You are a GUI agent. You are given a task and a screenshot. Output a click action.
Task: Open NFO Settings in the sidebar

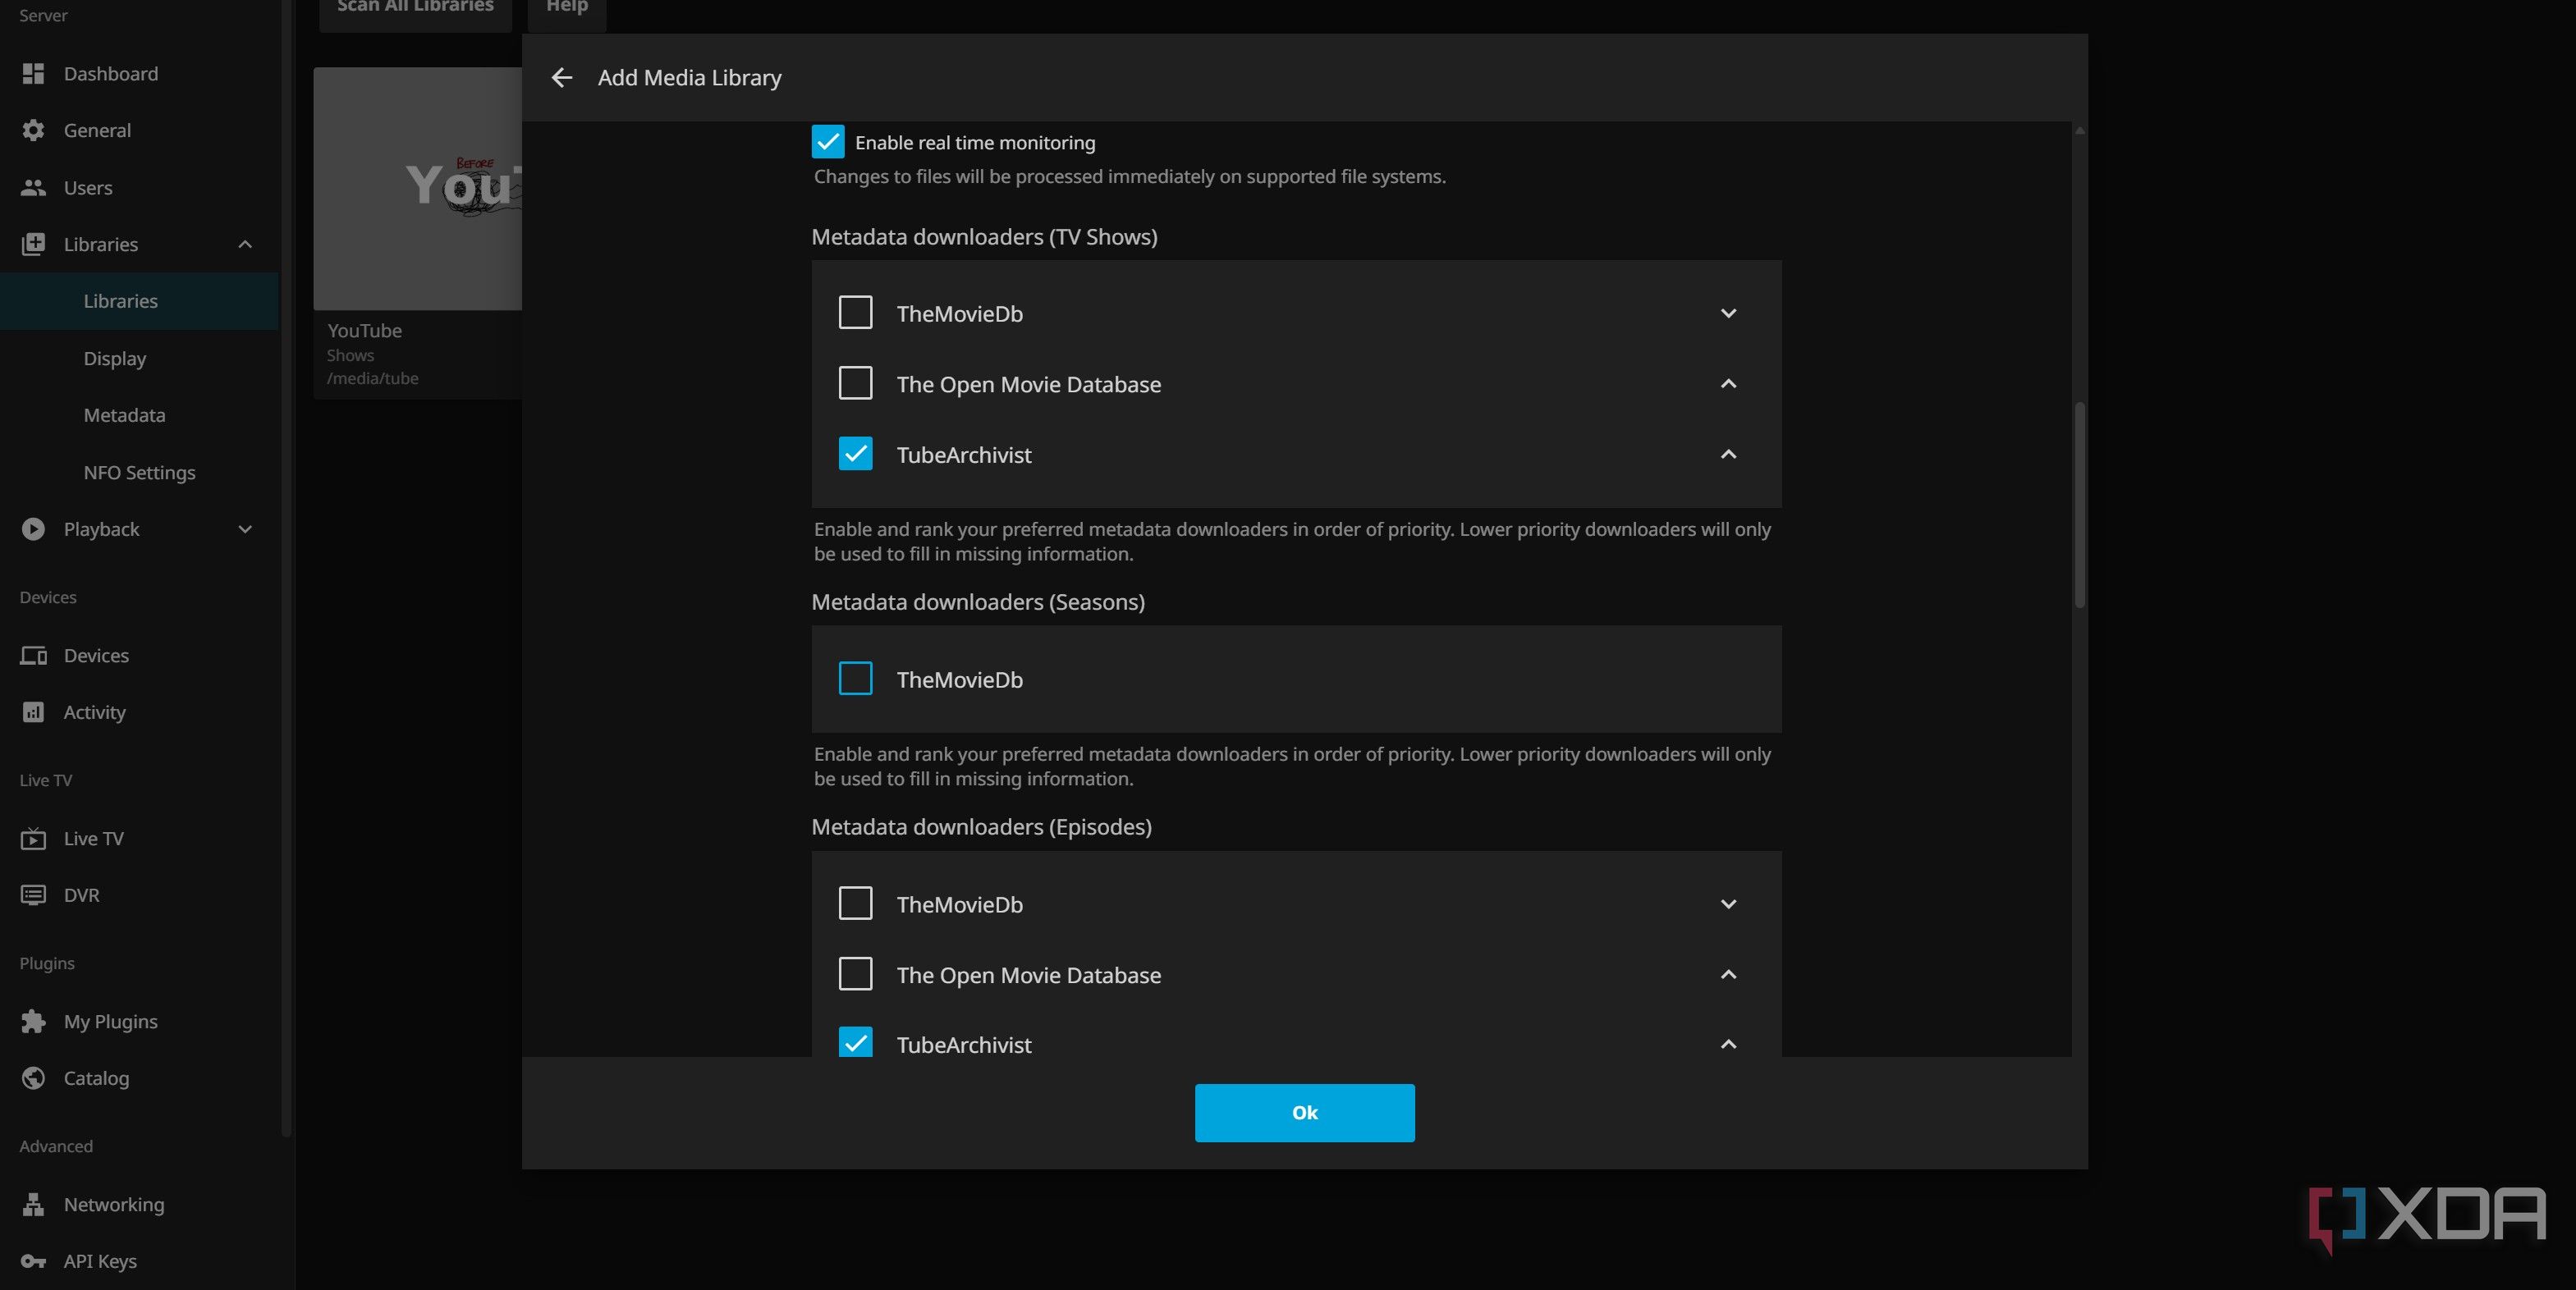[139, 473]
